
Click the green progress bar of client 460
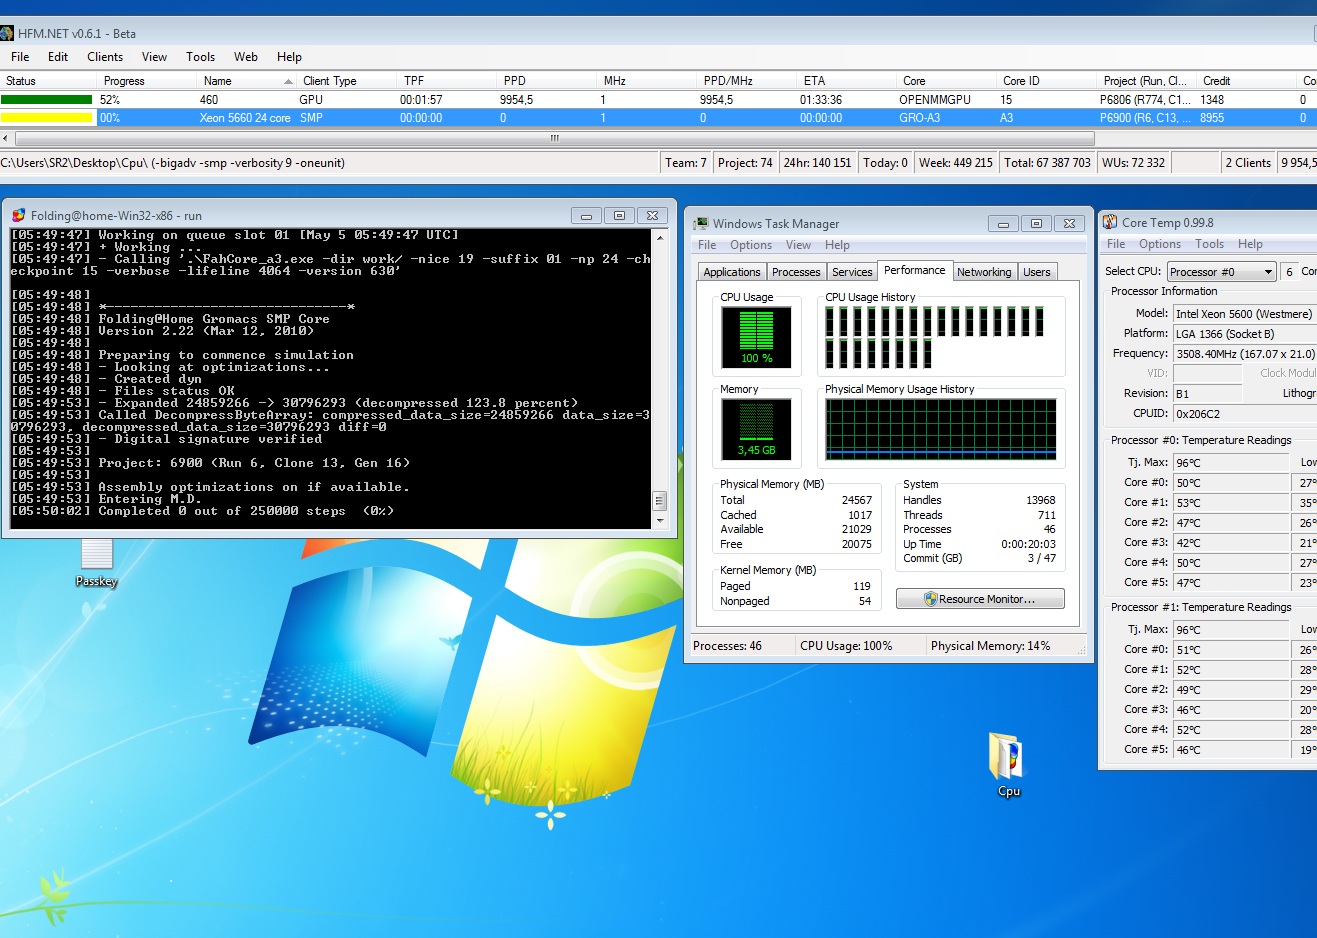pyautogui.click(x=47, y=100)
